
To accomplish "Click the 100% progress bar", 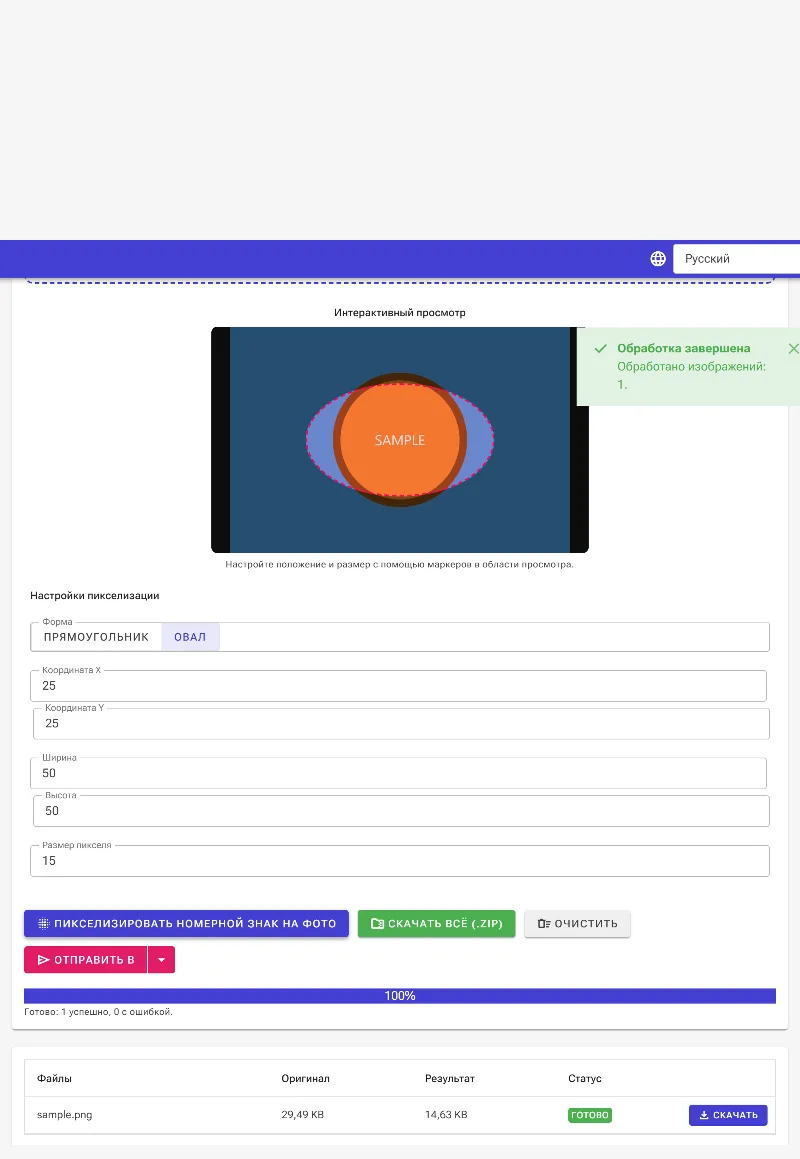I will click(400, 996).
